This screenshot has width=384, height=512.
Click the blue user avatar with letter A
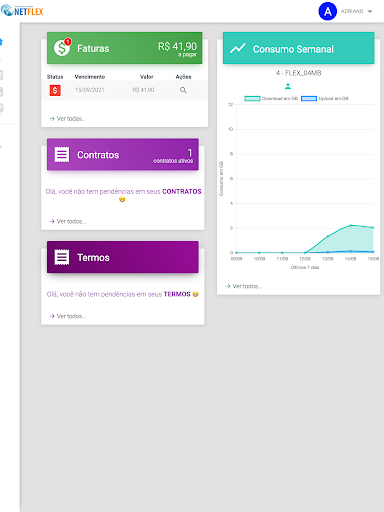point(328,11)
